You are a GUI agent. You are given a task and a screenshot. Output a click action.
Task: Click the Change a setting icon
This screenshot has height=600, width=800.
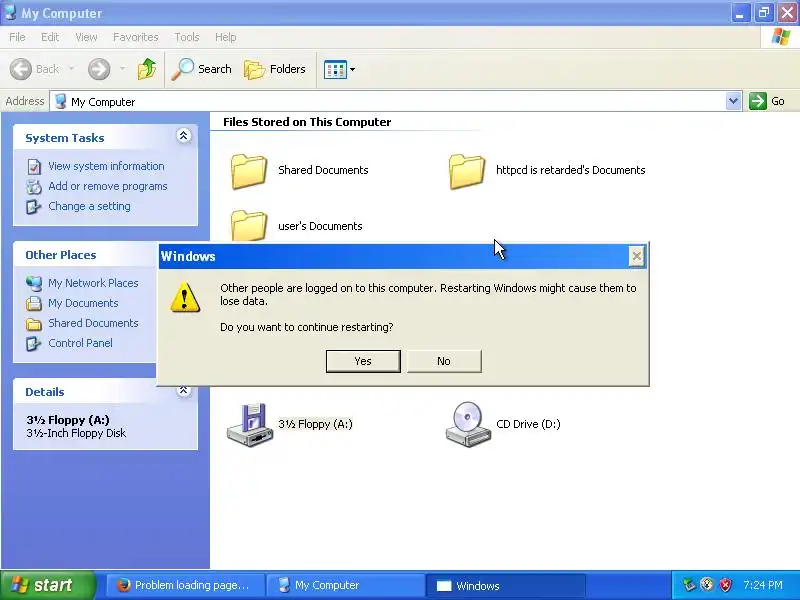(34, 207)
